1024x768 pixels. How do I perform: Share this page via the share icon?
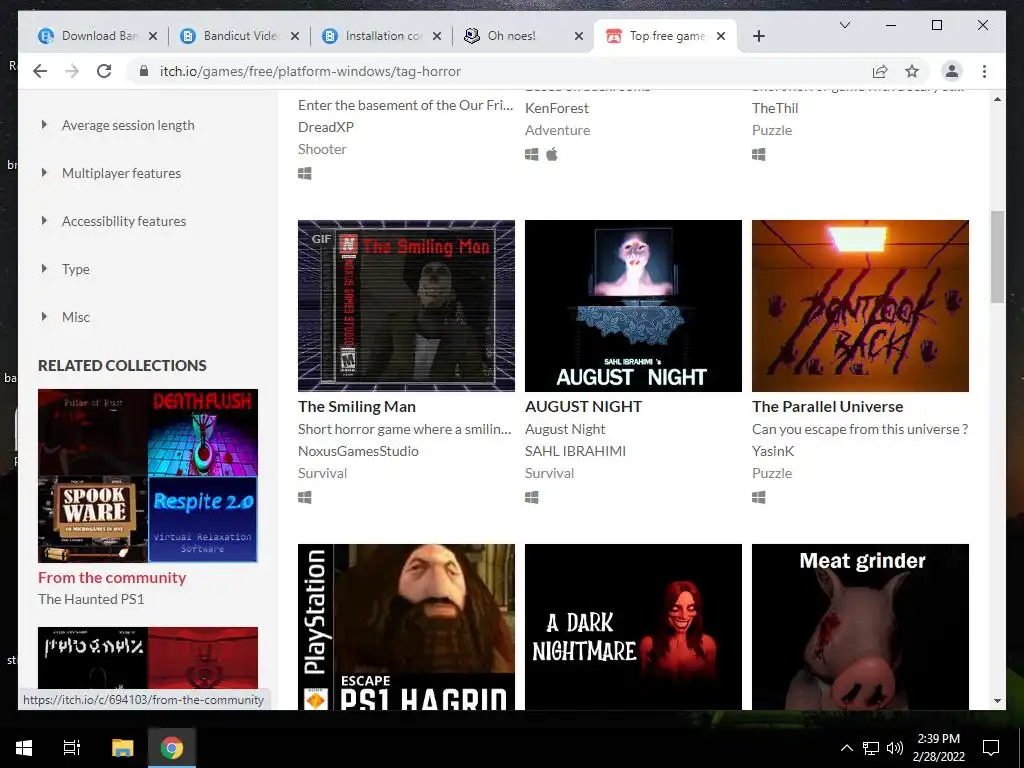point(880,71)
